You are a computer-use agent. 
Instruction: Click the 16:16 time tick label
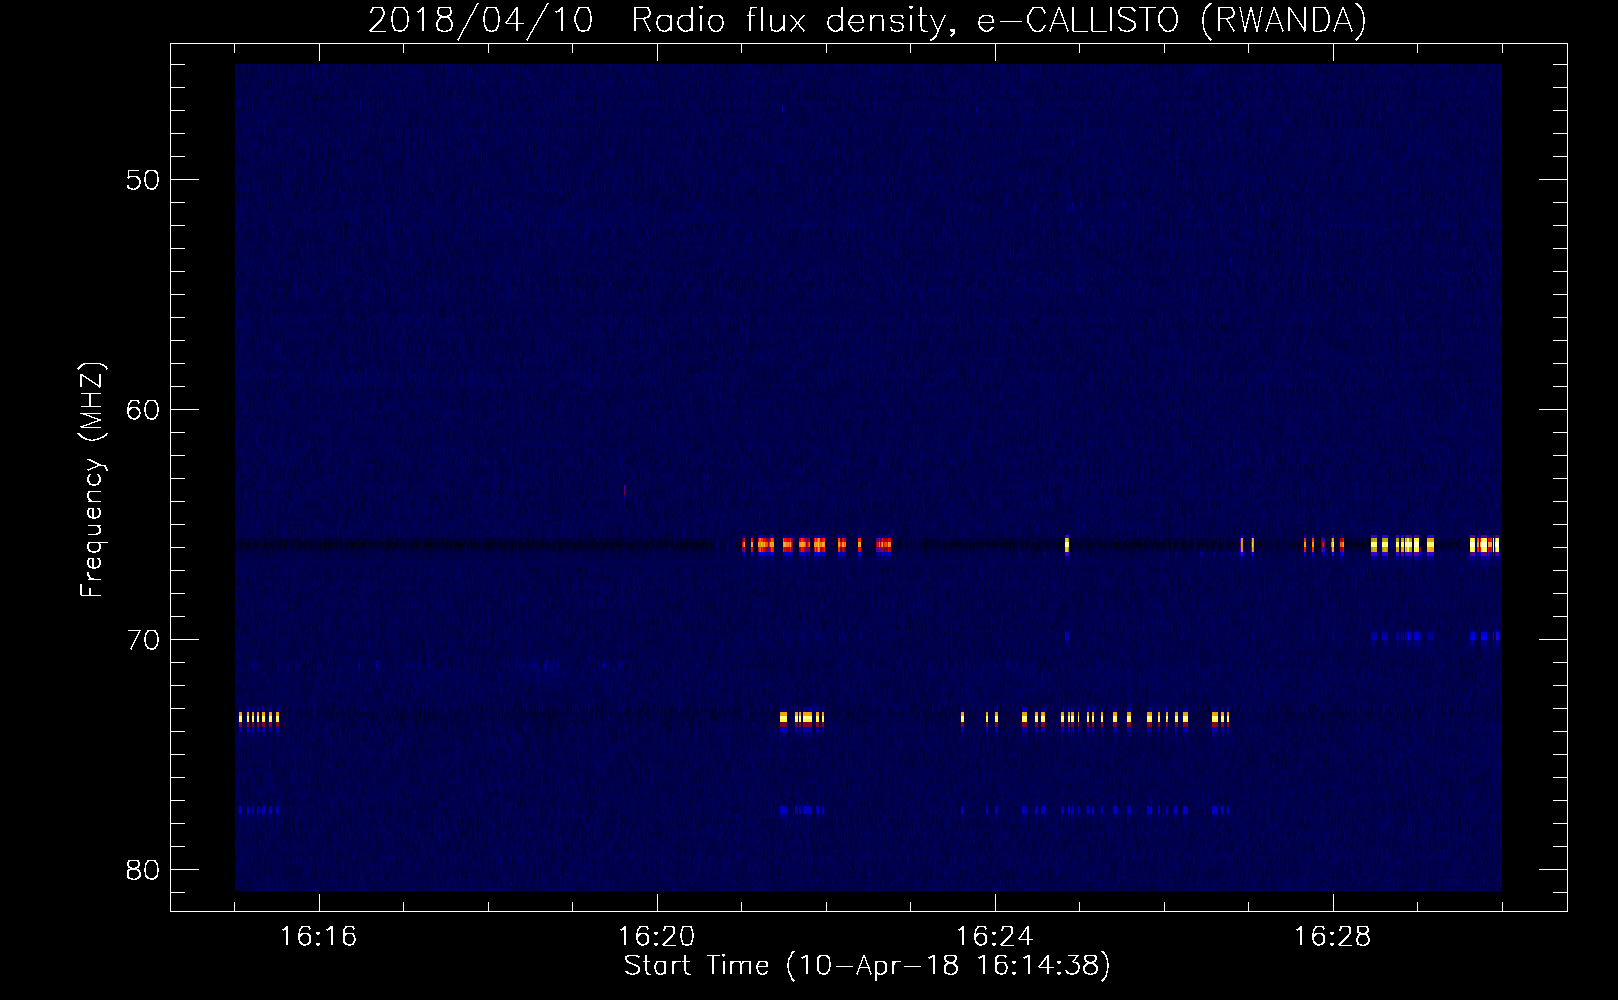[318, 937]
